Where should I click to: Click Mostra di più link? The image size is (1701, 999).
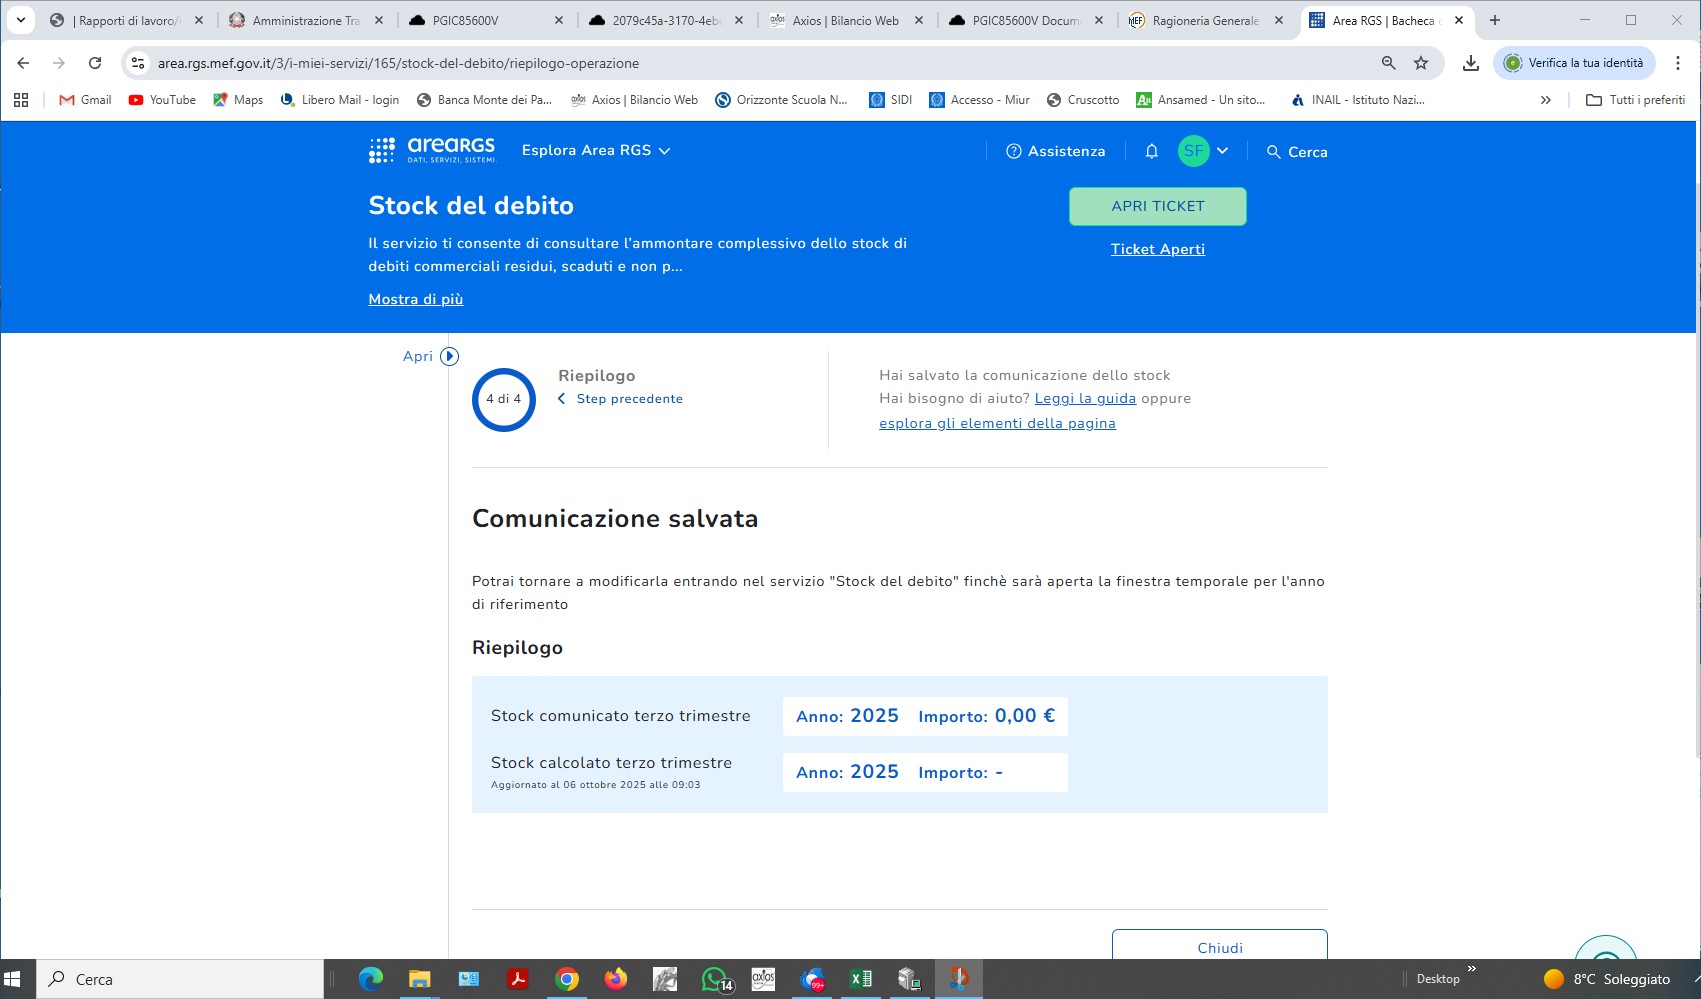tap(415, 299)
